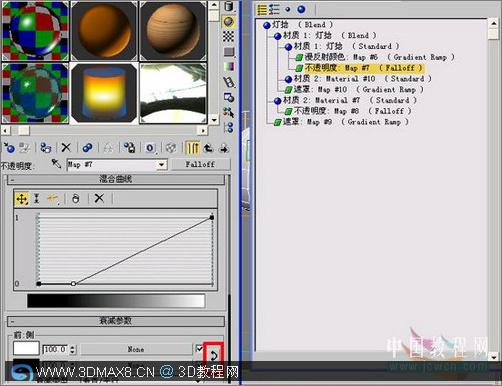This screenshot has width=502, height=386.
Task: Toggle the checkered Background icon
Action: coord(228,36)
